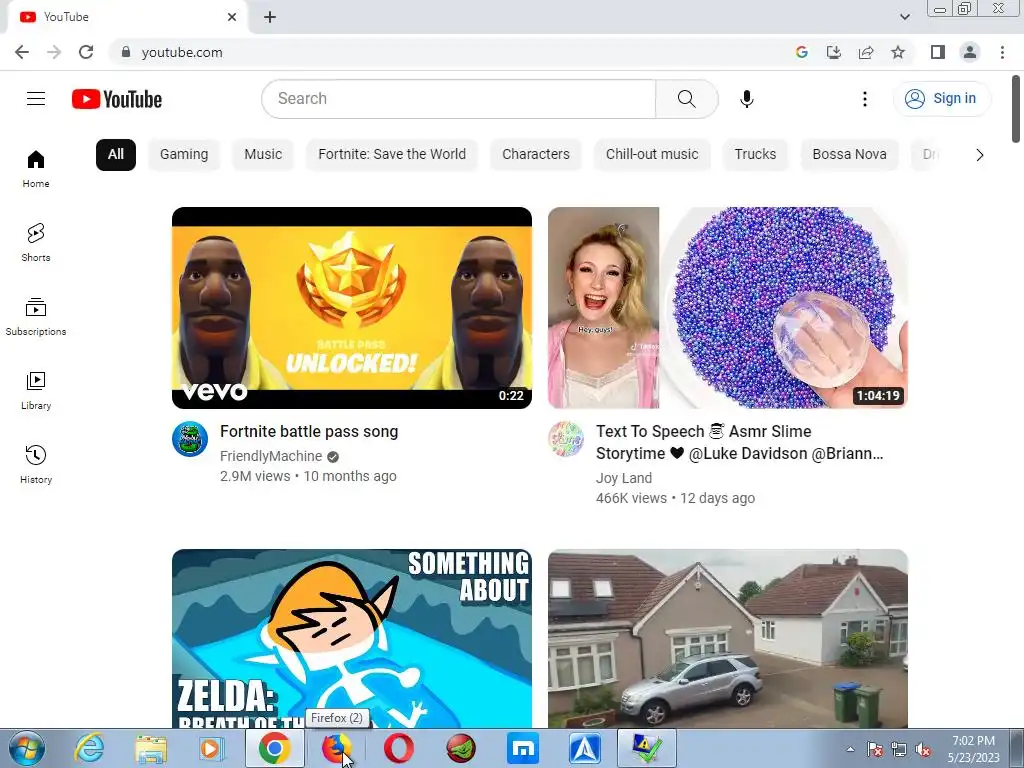Open Subscriptions in sidebar

36,316
